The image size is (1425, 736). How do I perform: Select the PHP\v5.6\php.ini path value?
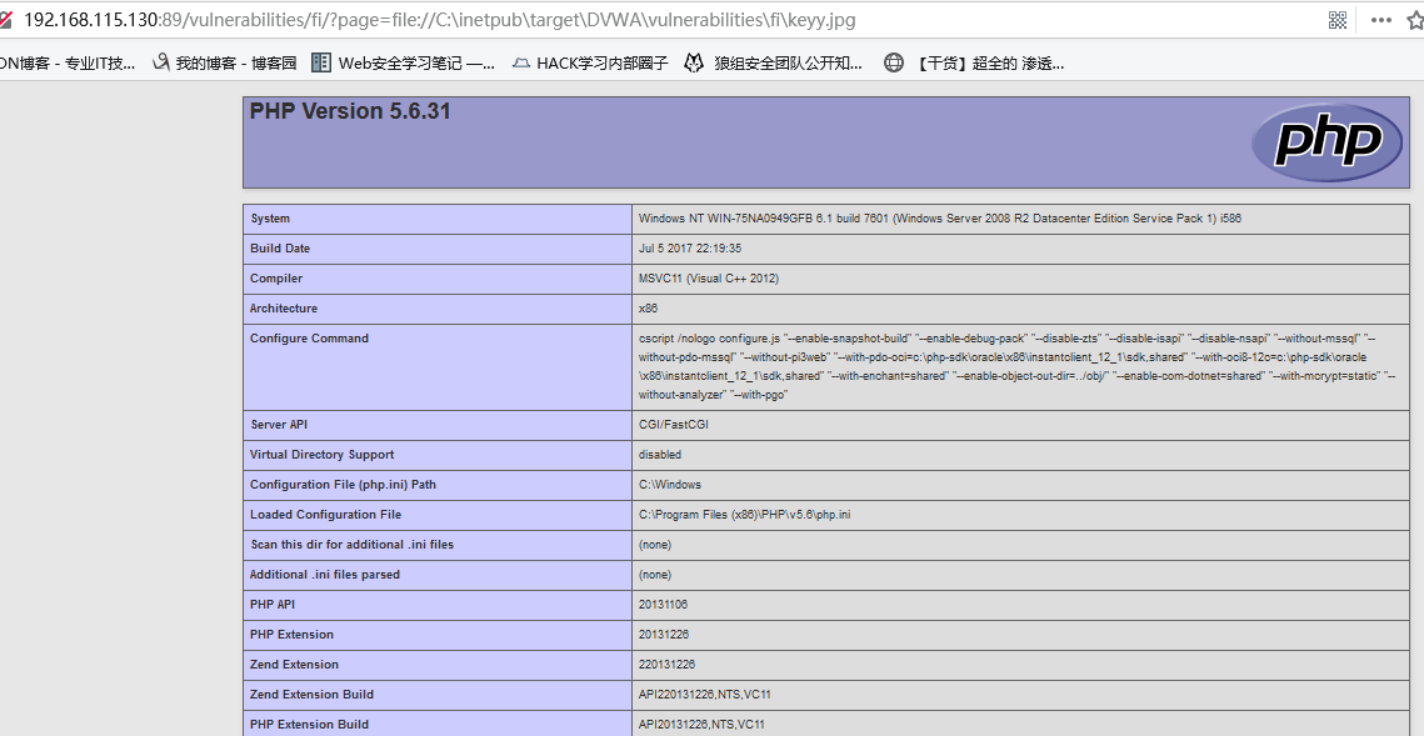pos(745,514)
